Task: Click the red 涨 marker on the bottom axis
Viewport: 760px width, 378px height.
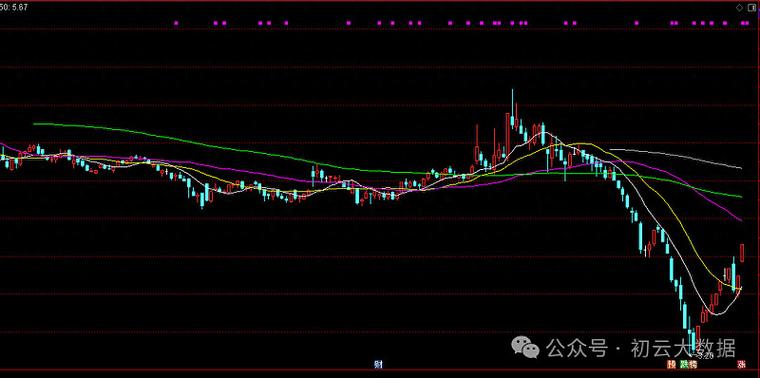Action: click(x=741, y=364)
